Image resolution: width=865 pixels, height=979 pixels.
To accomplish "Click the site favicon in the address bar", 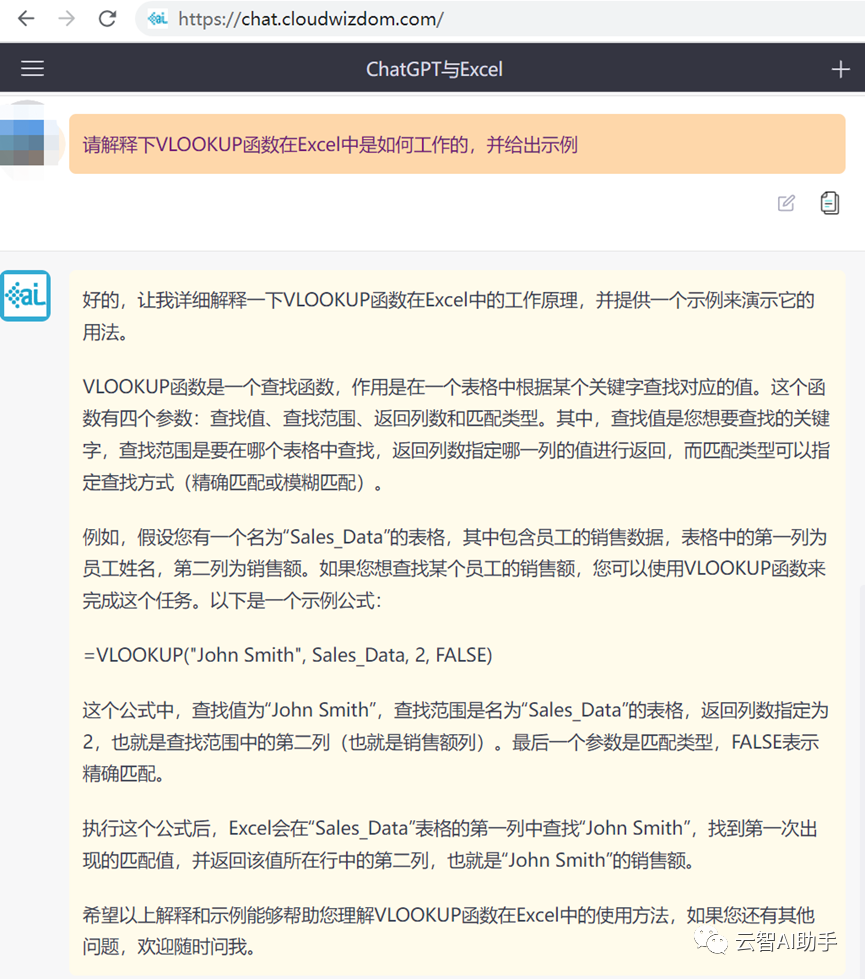I will 157,19.
